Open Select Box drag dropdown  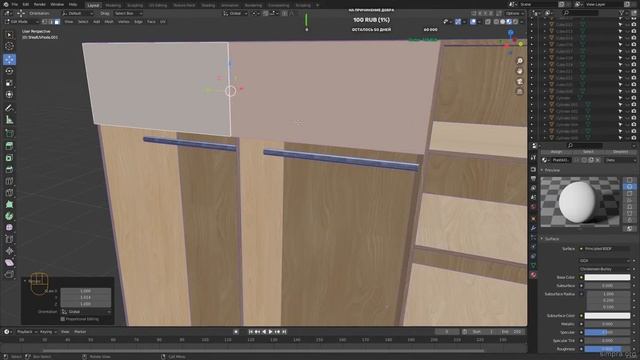[127, 13]
